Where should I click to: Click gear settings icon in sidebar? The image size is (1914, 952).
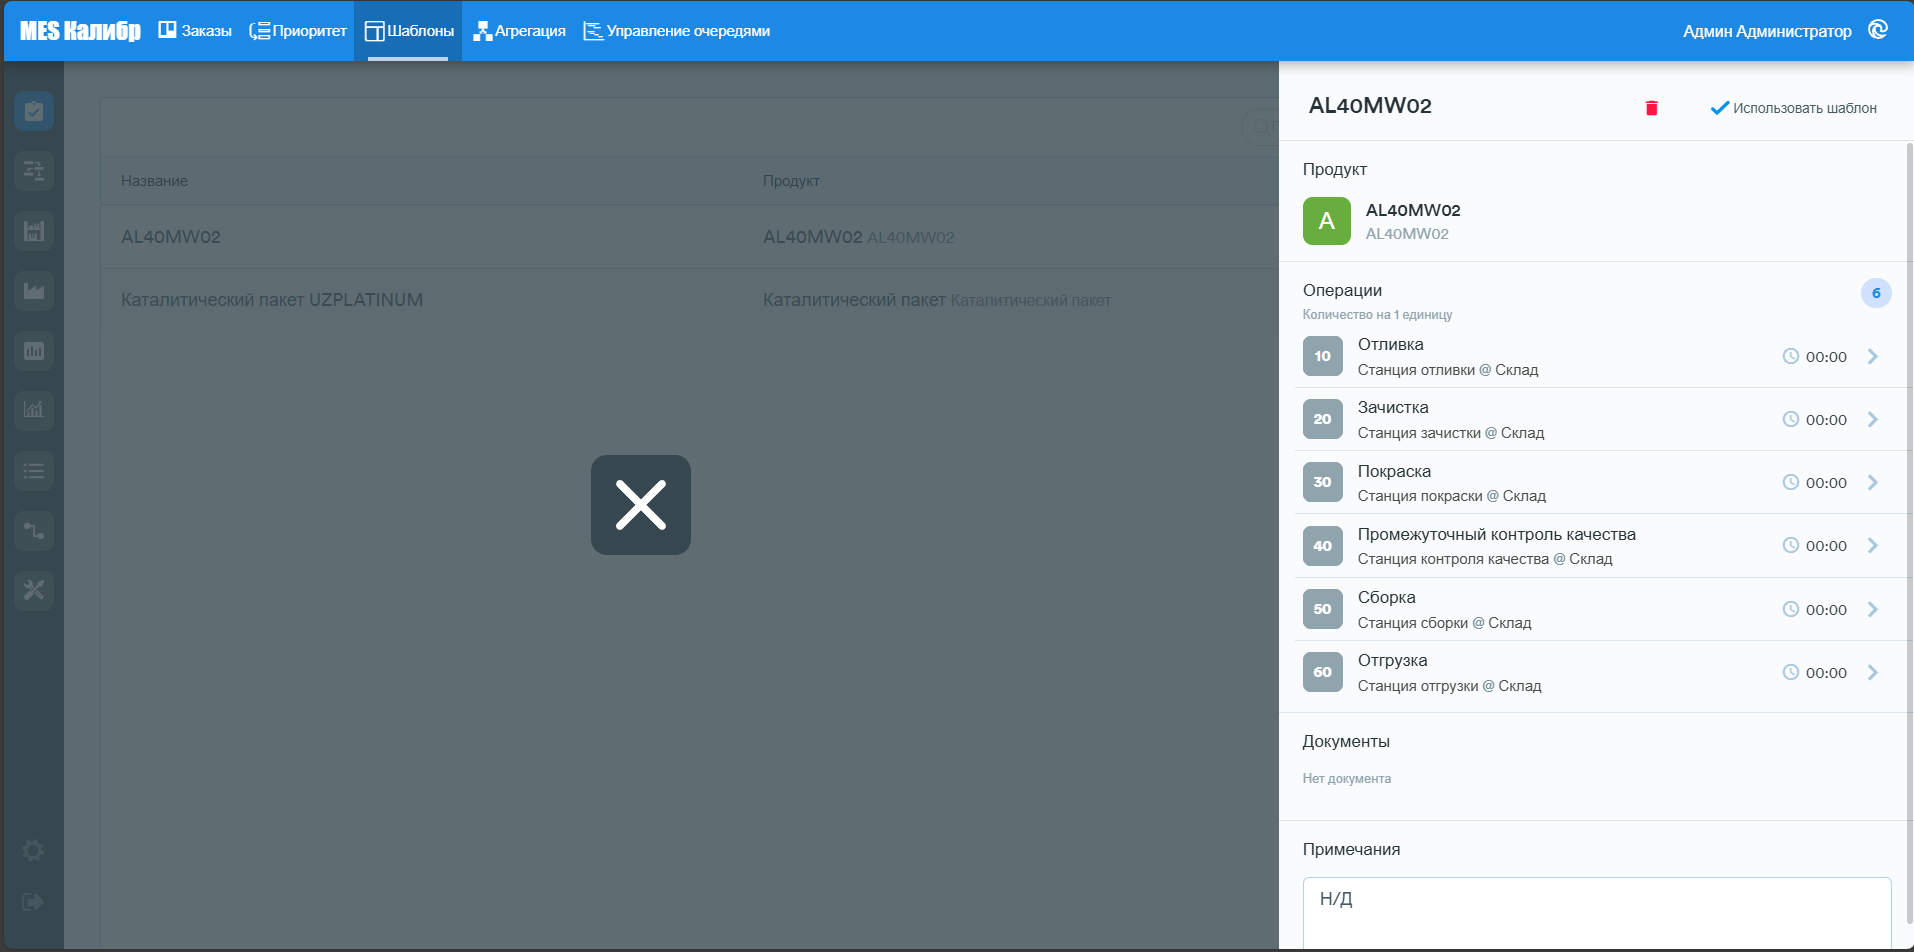pyautogui.click(x=33, y=850)
